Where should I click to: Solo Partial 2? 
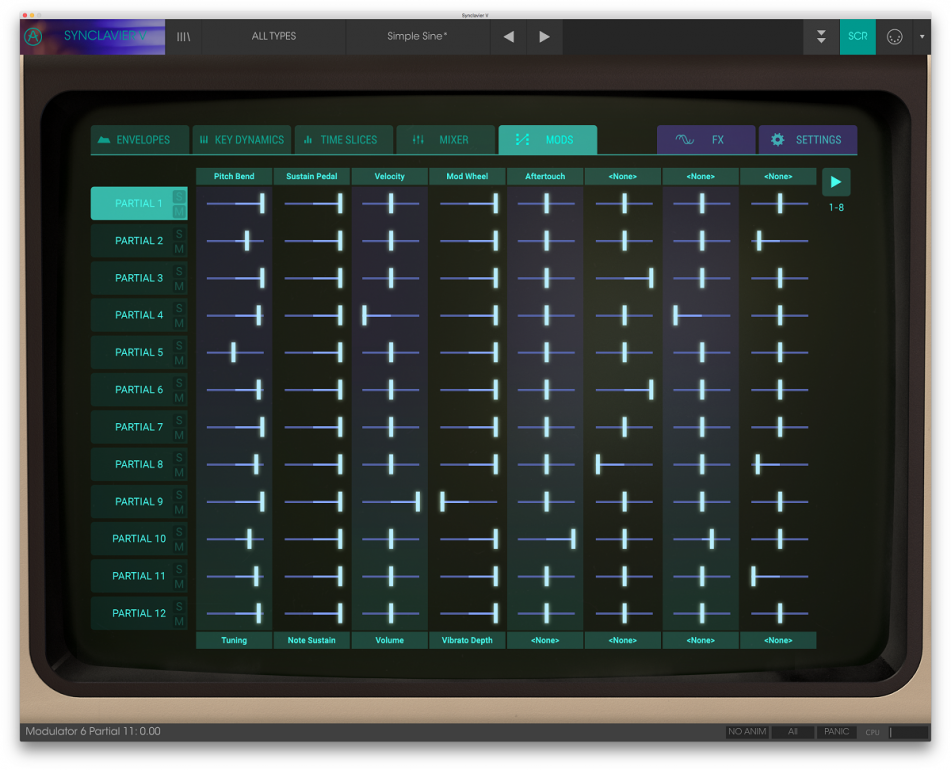pos(179,233)
